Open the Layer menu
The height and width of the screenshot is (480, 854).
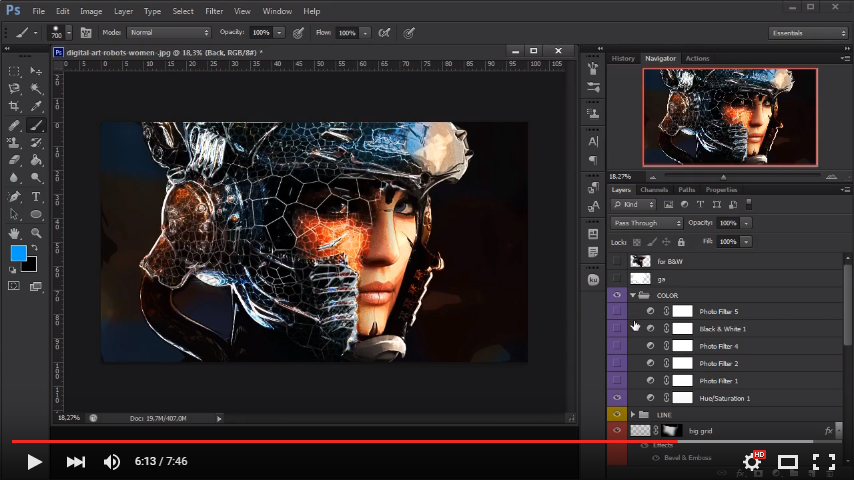(x=123, y=11)
